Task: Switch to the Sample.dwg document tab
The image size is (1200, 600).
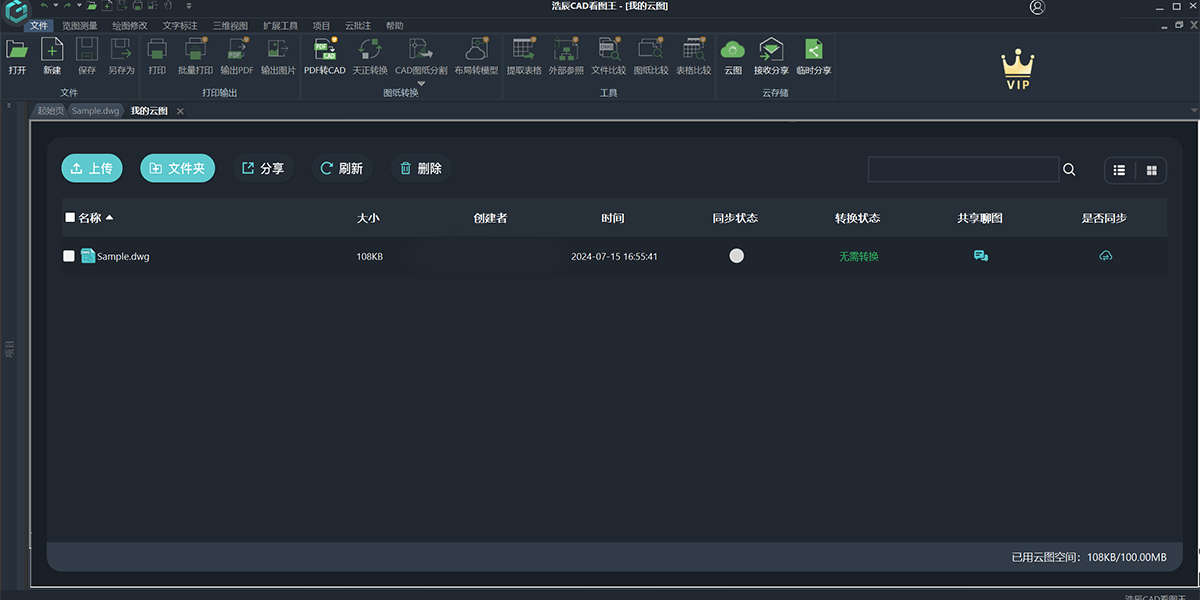Action: tap(96, 111)
